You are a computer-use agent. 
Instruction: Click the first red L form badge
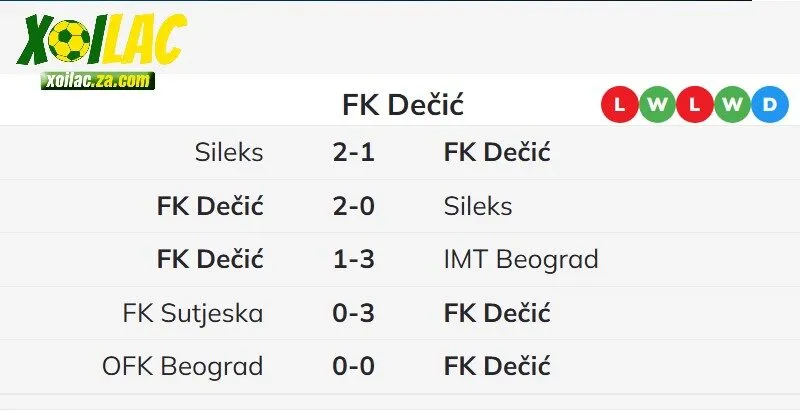coord(619,104)
